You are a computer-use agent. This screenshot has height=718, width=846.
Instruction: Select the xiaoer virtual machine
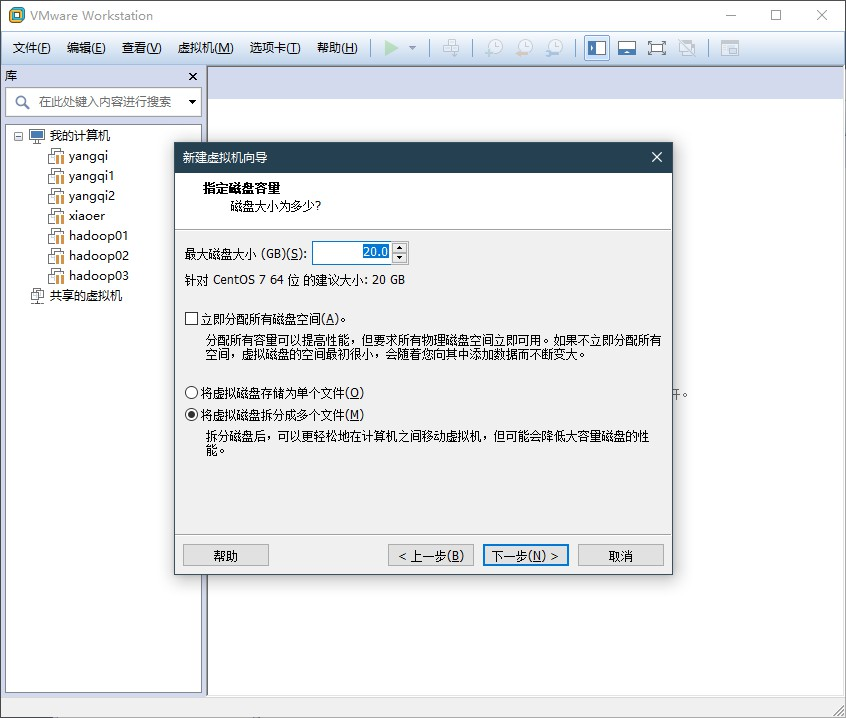tap(87, 216)
